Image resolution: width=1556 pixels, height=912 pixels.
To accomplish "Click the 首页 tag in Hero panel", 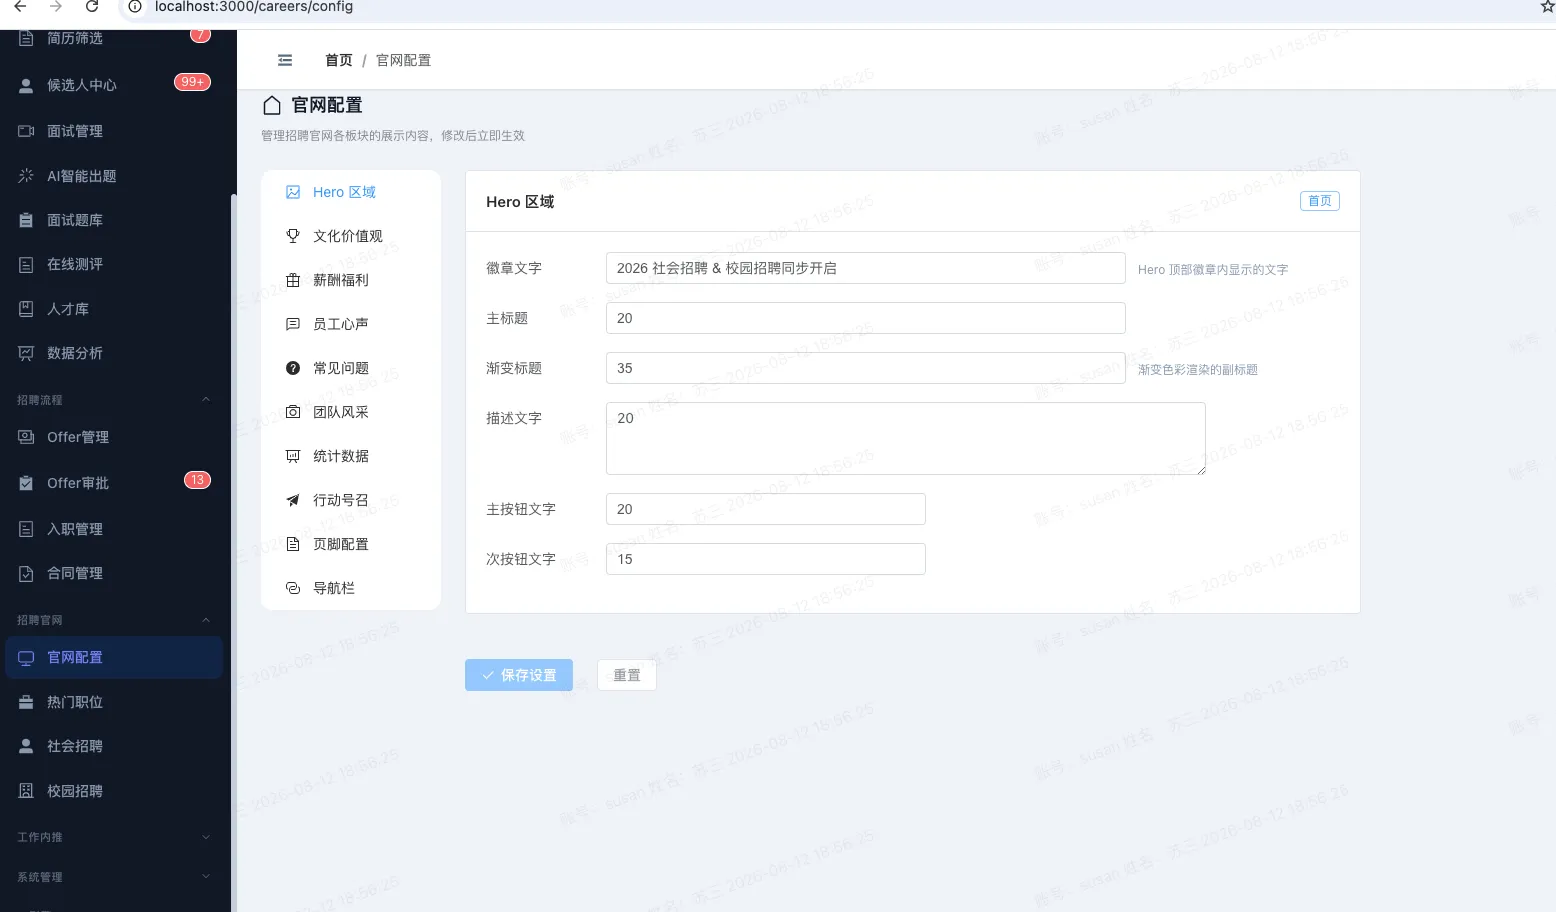I will point(1320,201).
